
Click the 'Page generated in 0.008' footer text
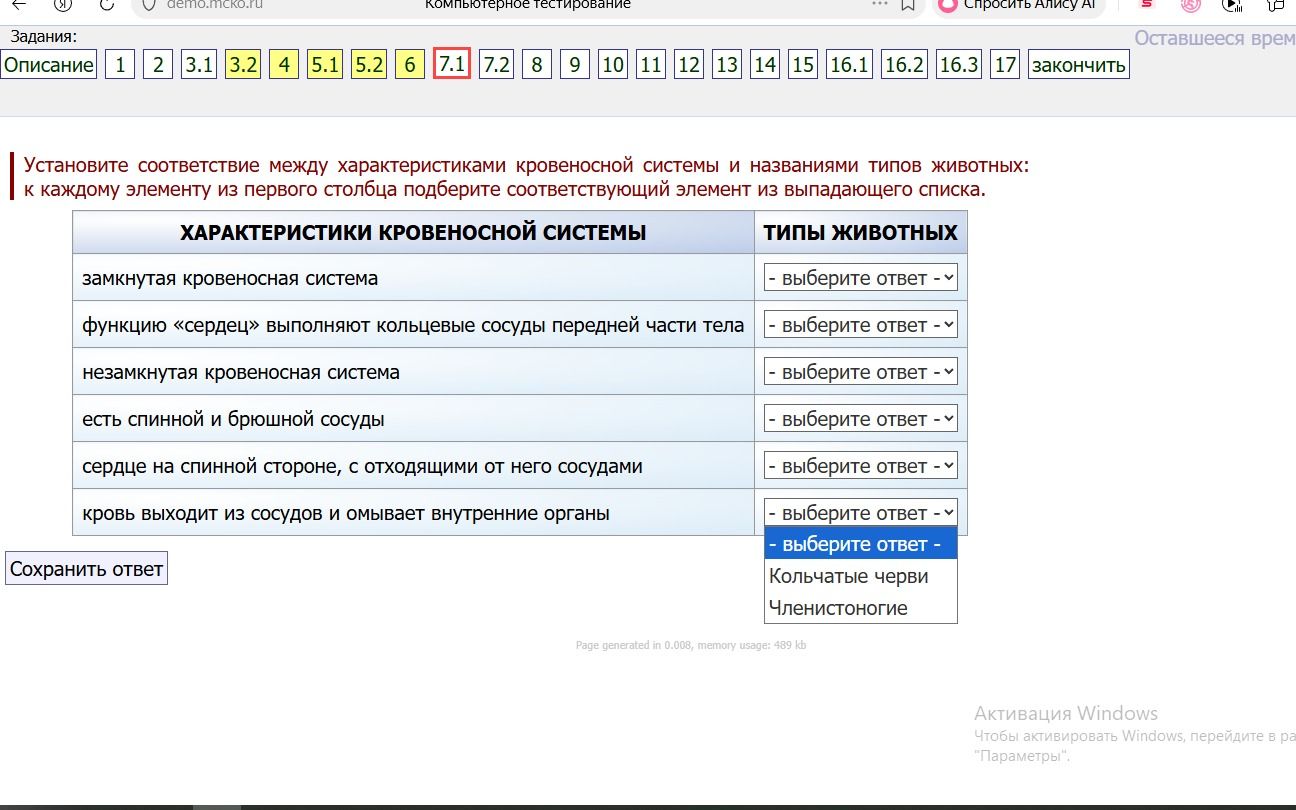[691, 645]
